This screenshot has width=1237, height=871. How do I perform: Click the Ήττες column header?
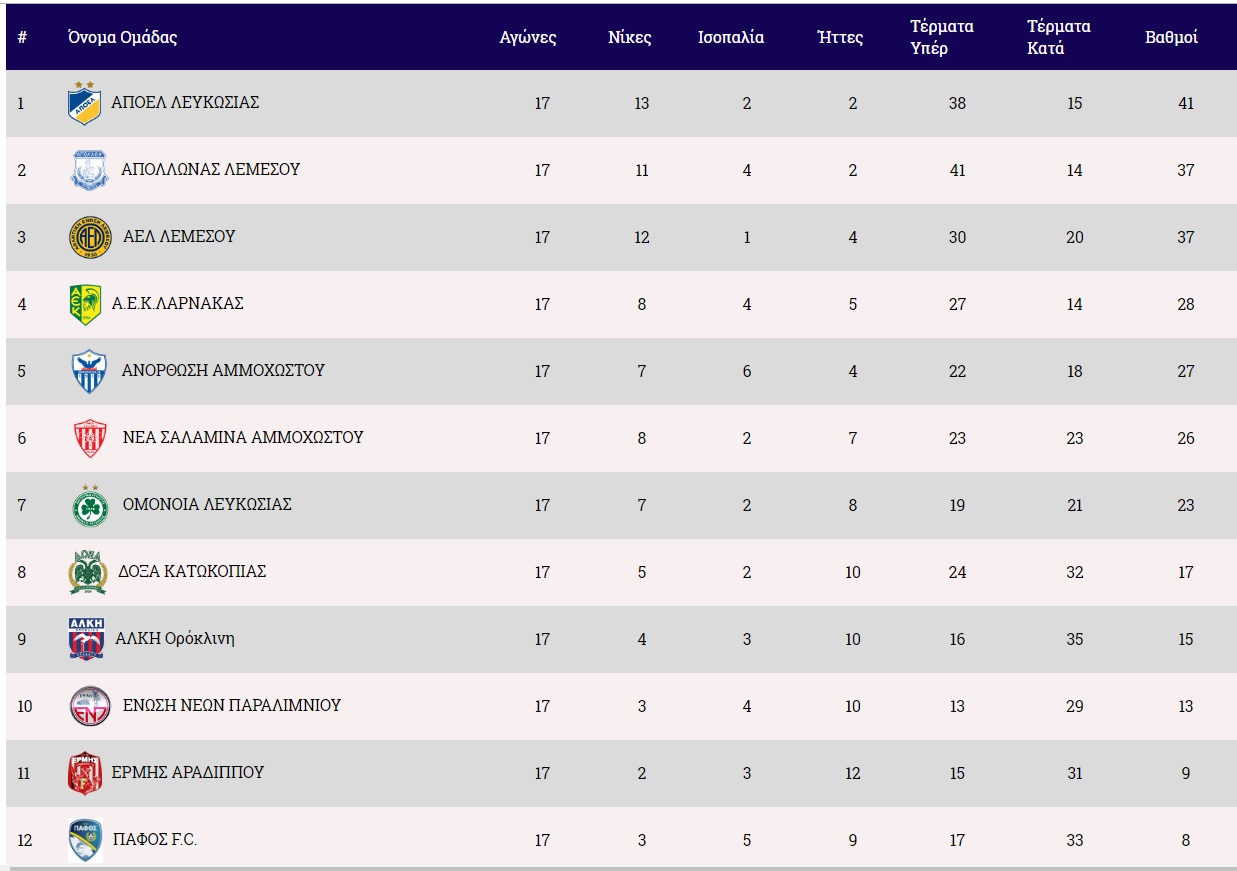(840, 38)
